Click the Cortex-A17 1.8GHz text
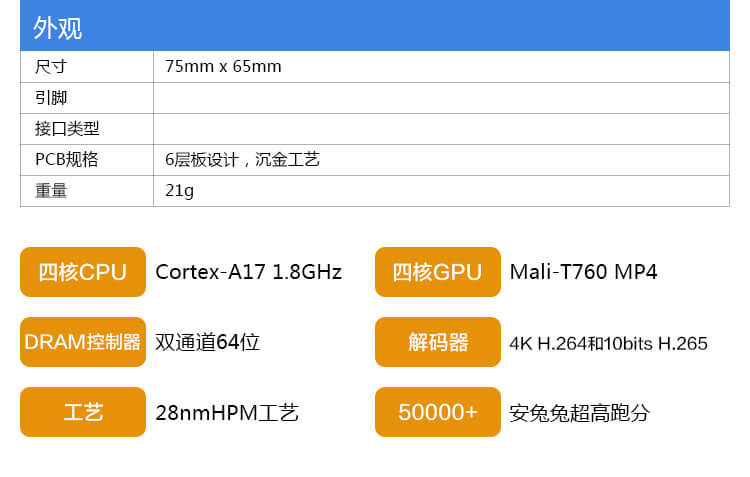Image resolution: width=750 pixels, height=477 pixels. coord(248,272)
